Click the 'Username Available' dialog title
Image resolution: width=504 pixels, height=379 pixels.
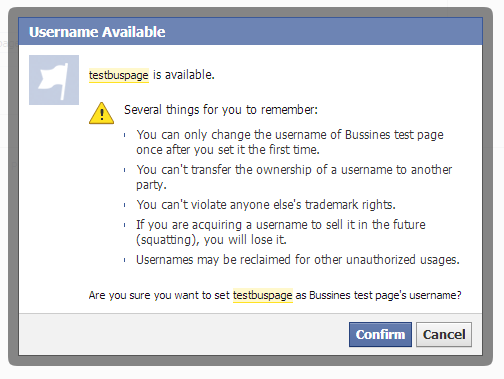[x=97, y=32]
